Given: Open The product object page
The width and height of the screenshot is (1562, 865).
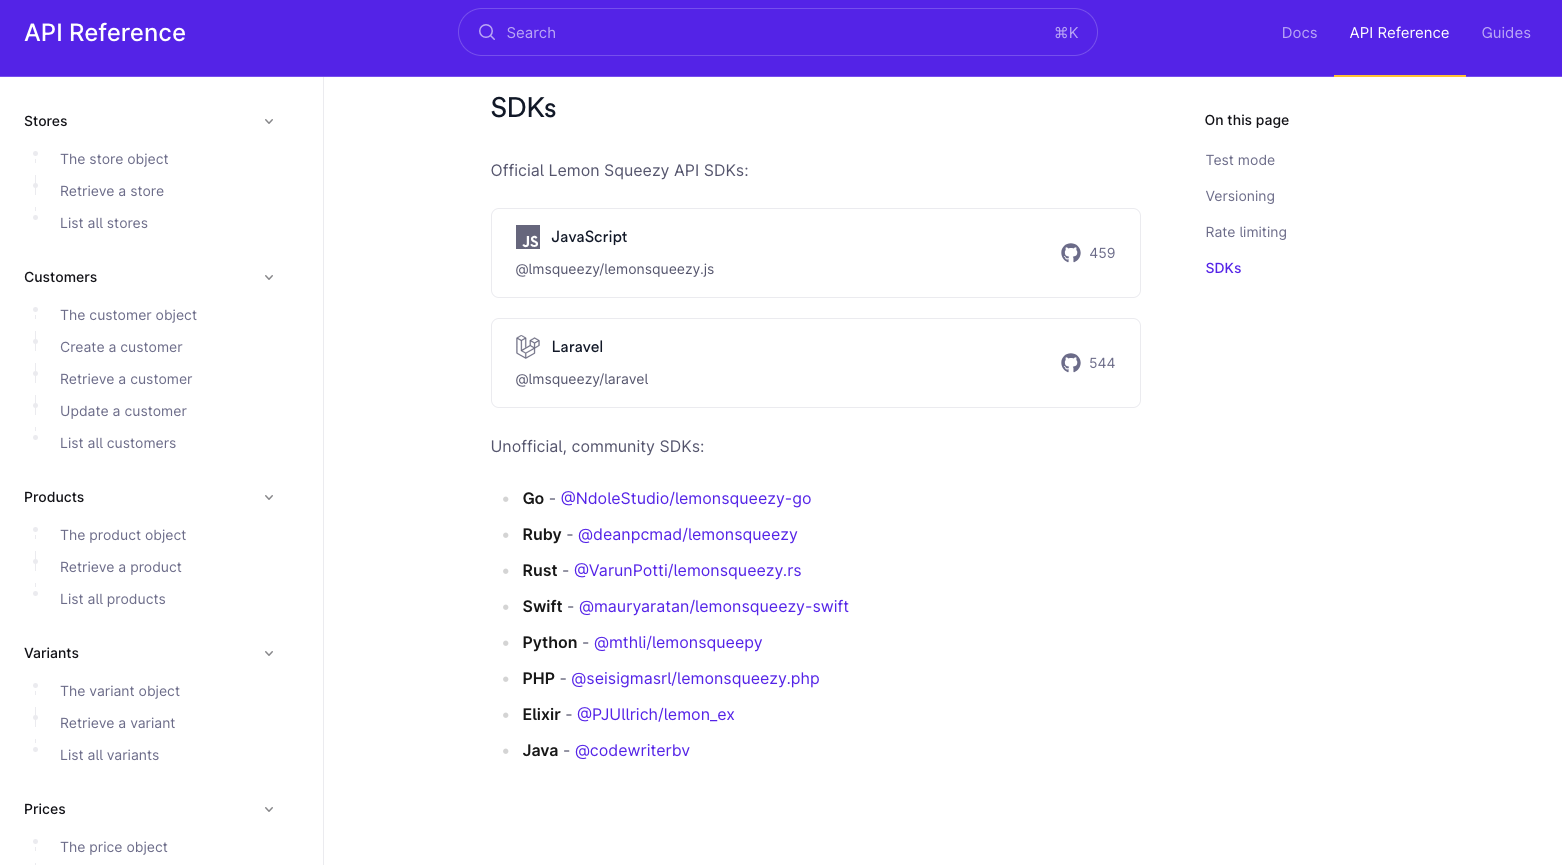Looking at the screenshot, I should click(123, 535).
